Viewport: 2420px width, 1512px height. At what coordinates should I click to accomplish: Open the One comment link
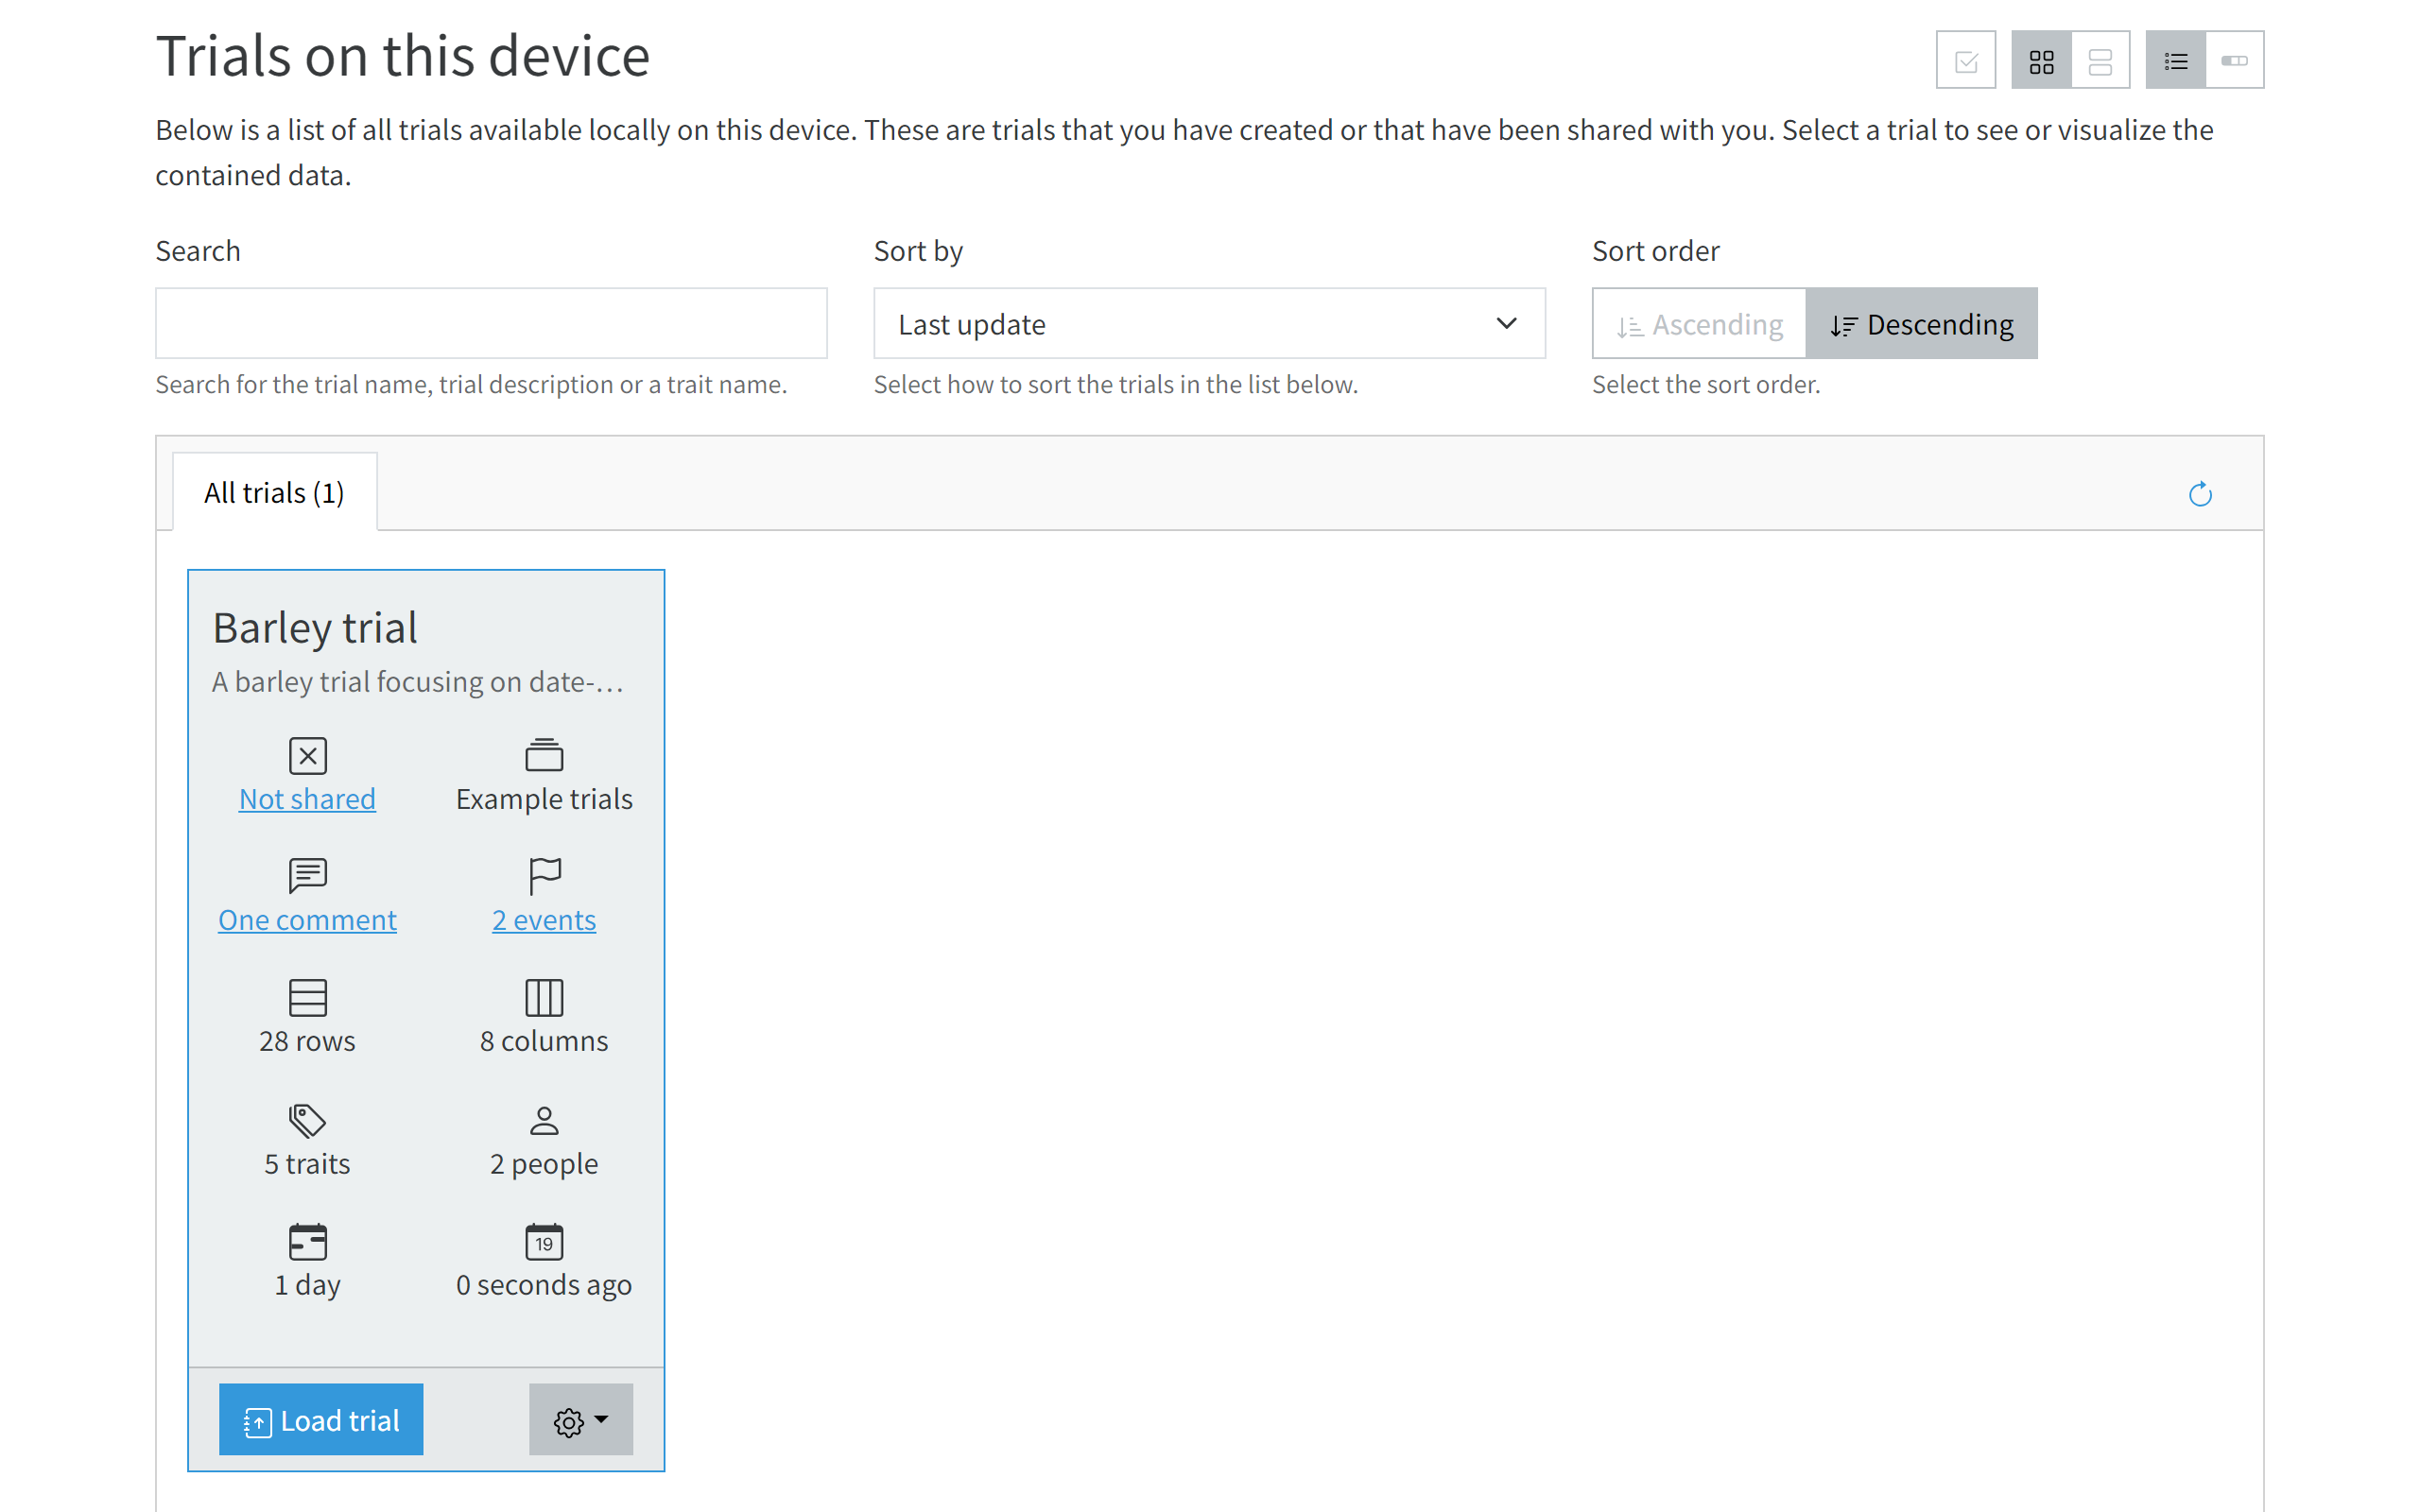[x=307, y=920]
